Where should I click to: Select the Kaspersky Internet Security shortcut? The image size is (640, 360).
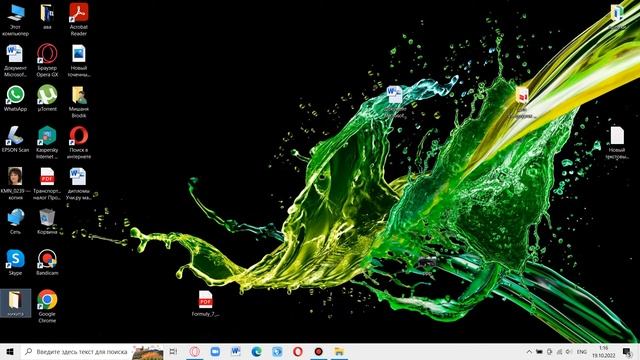pos(47,142)
